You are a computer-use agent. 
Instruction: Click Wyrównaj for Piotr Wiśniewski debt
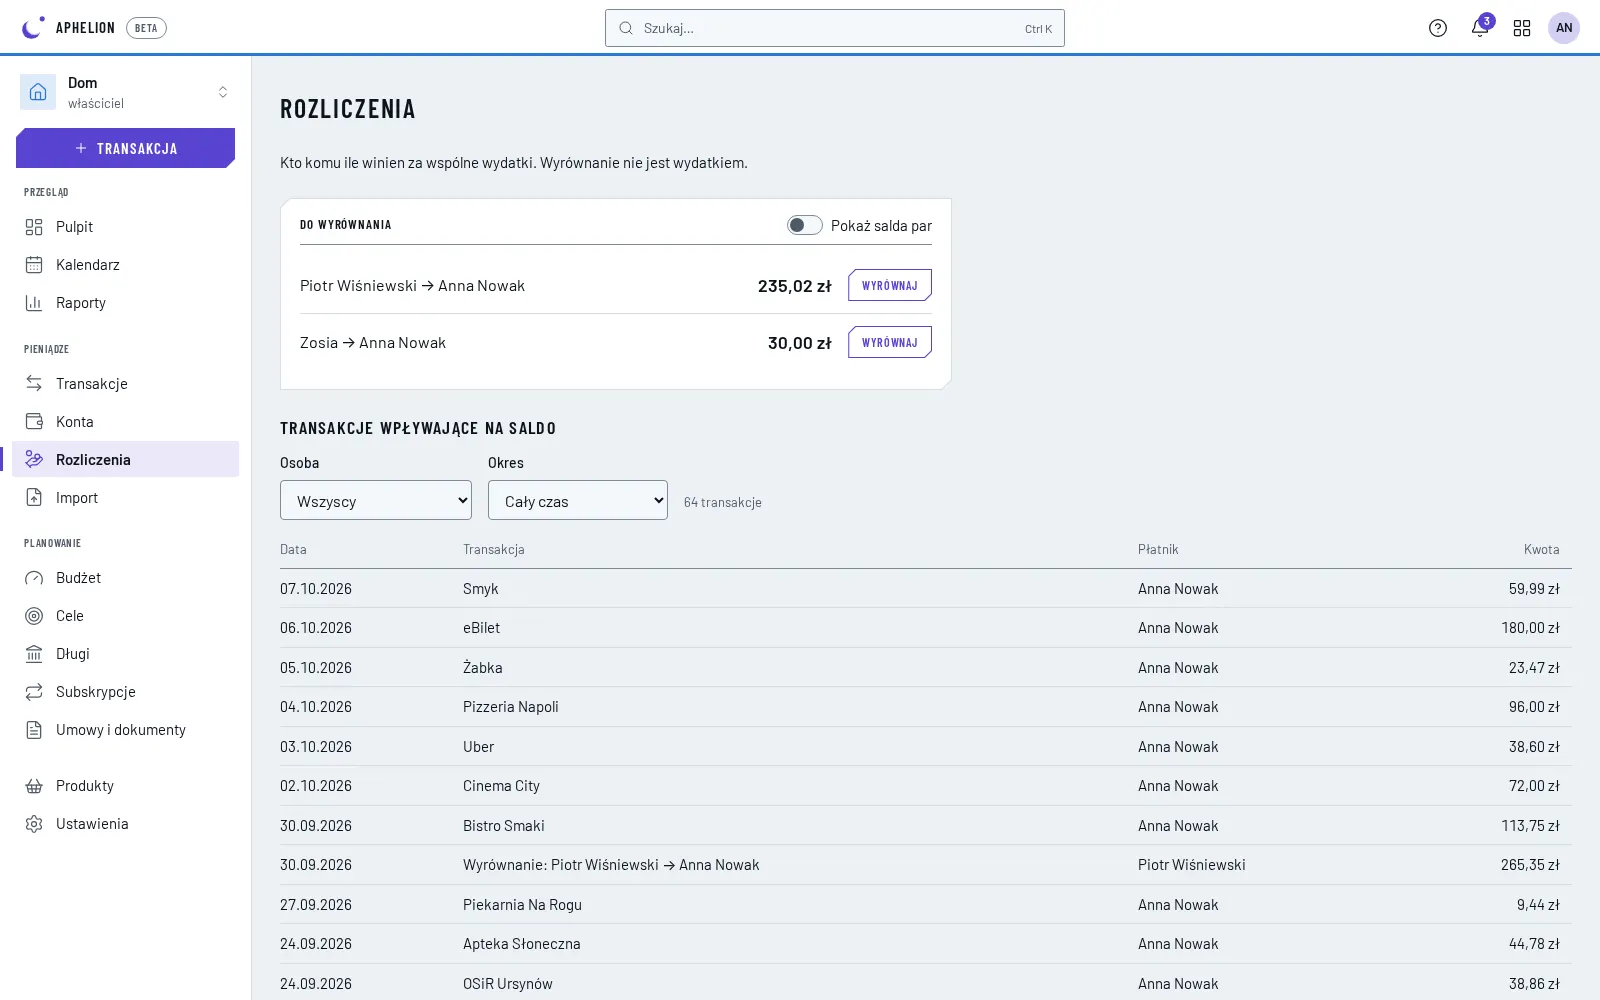pos(890,285)
